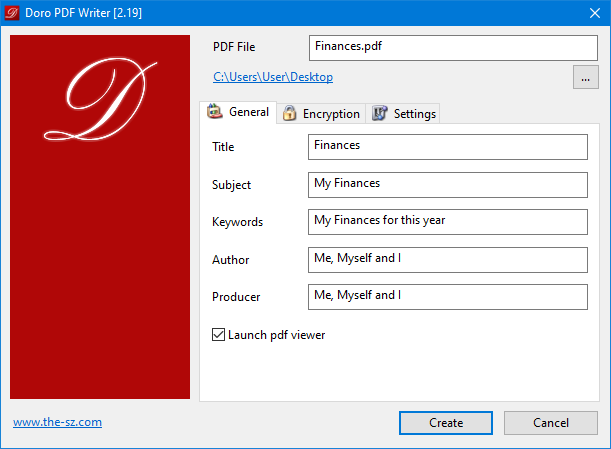Open the C:\Users\User\Desktop path link

pyautogui.click(x=273, y=77)
